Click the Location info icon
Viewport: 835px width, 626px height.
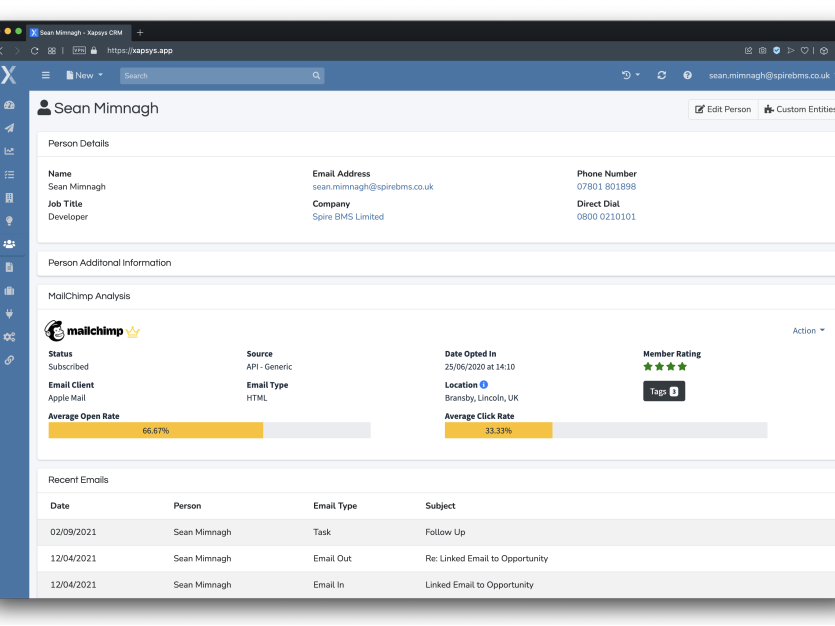[484, 384]
